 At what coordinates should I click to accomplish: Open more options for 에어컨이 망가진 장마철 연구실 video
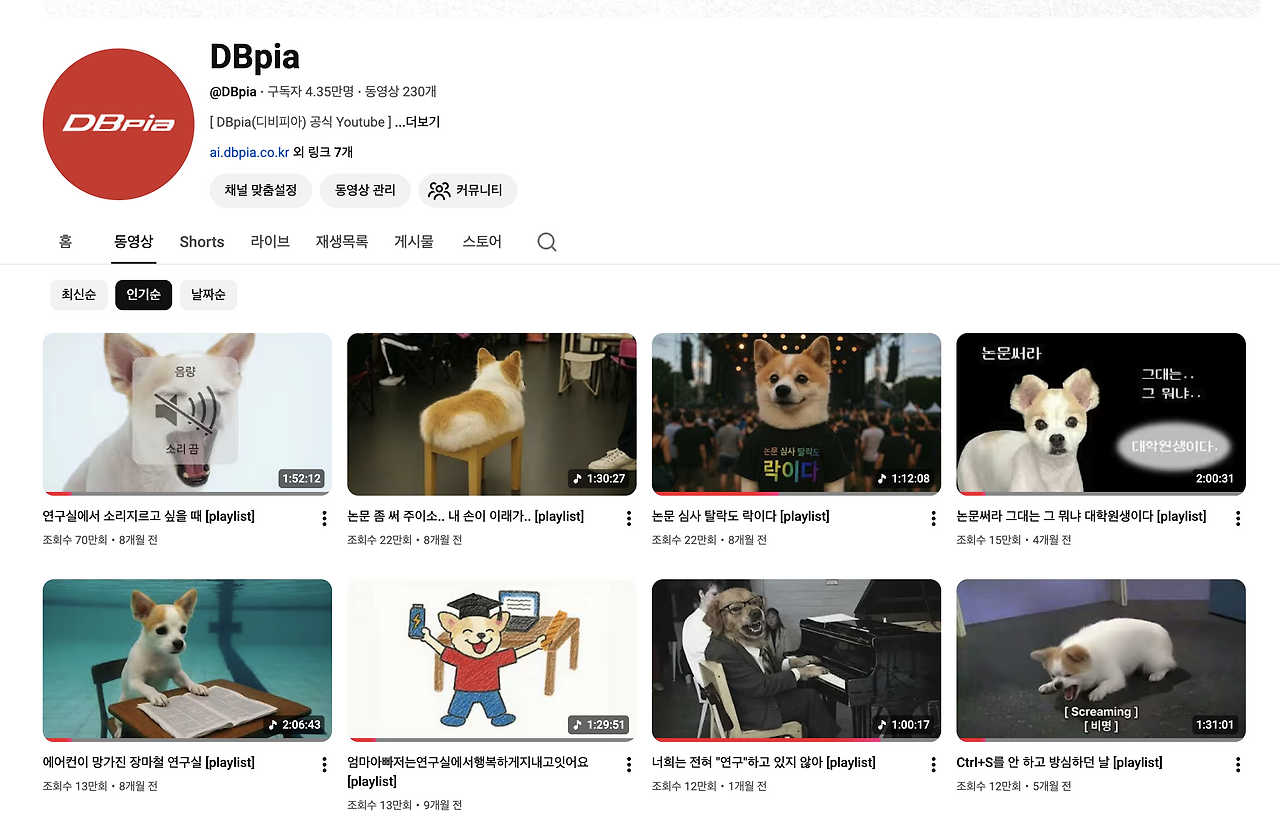point(324,764)
